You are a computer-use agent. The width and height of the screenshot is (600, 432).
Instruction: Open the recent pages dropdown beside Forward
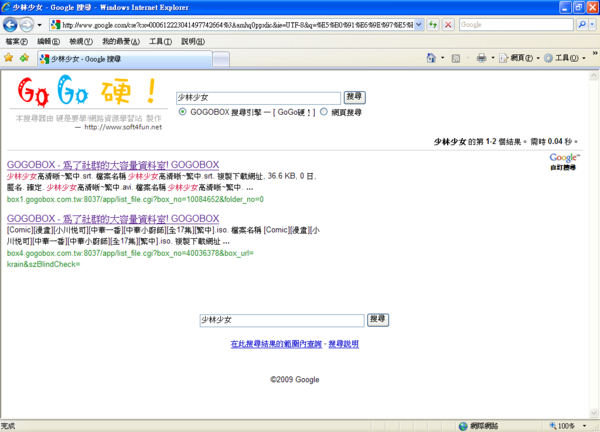(x=39, y=25)
